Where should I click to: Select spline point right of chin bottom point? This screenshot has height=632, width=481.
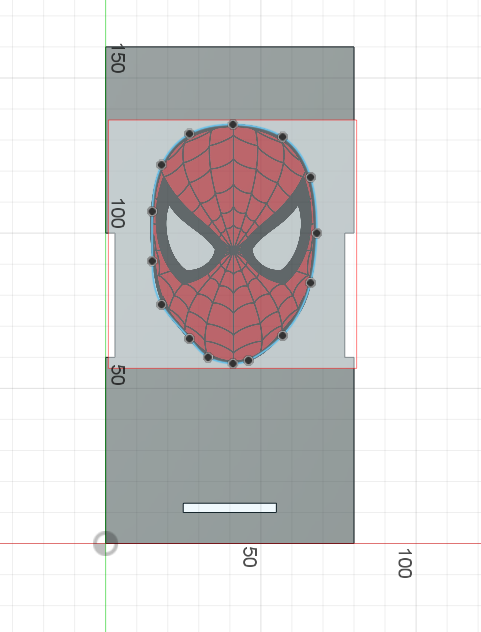[248, 360]
